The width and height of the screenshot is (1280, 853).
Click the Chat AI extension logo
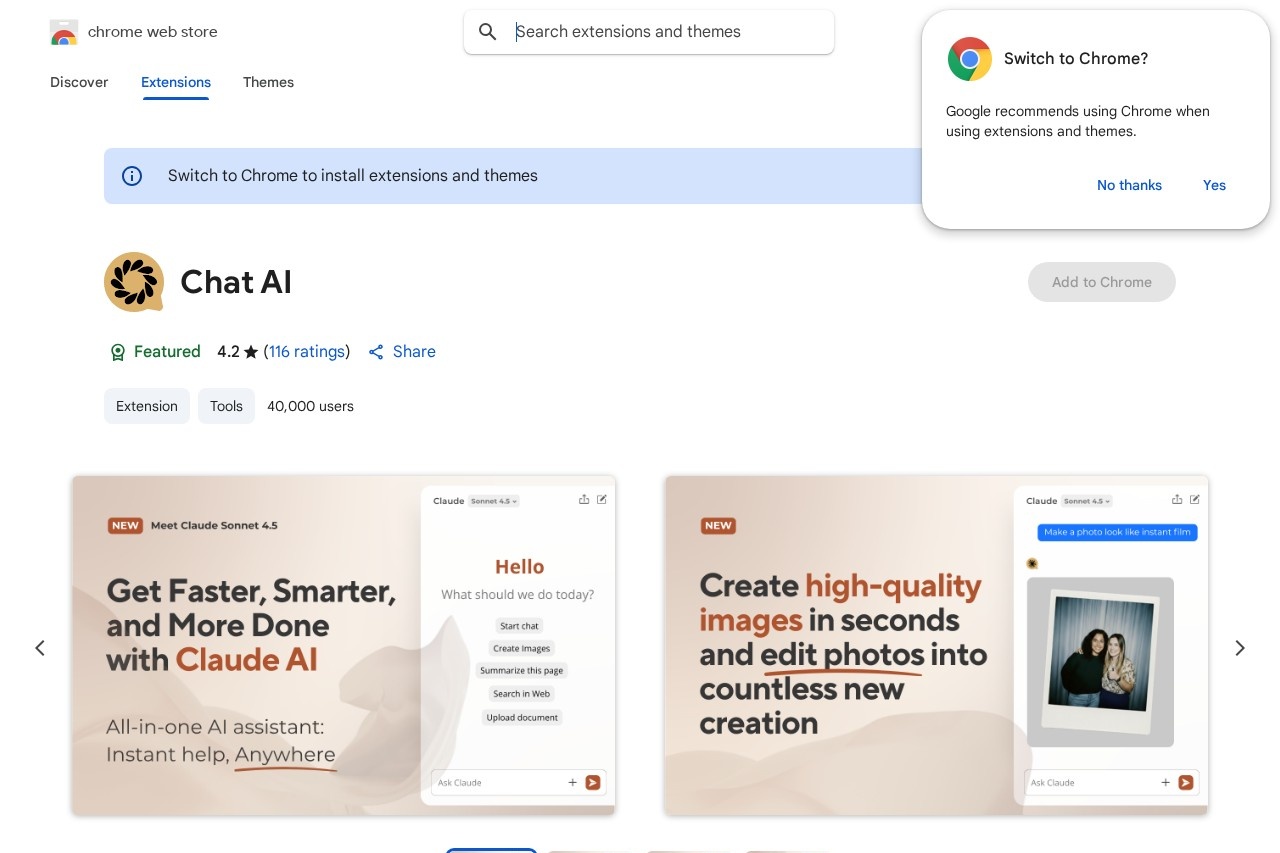click(134, 282)
